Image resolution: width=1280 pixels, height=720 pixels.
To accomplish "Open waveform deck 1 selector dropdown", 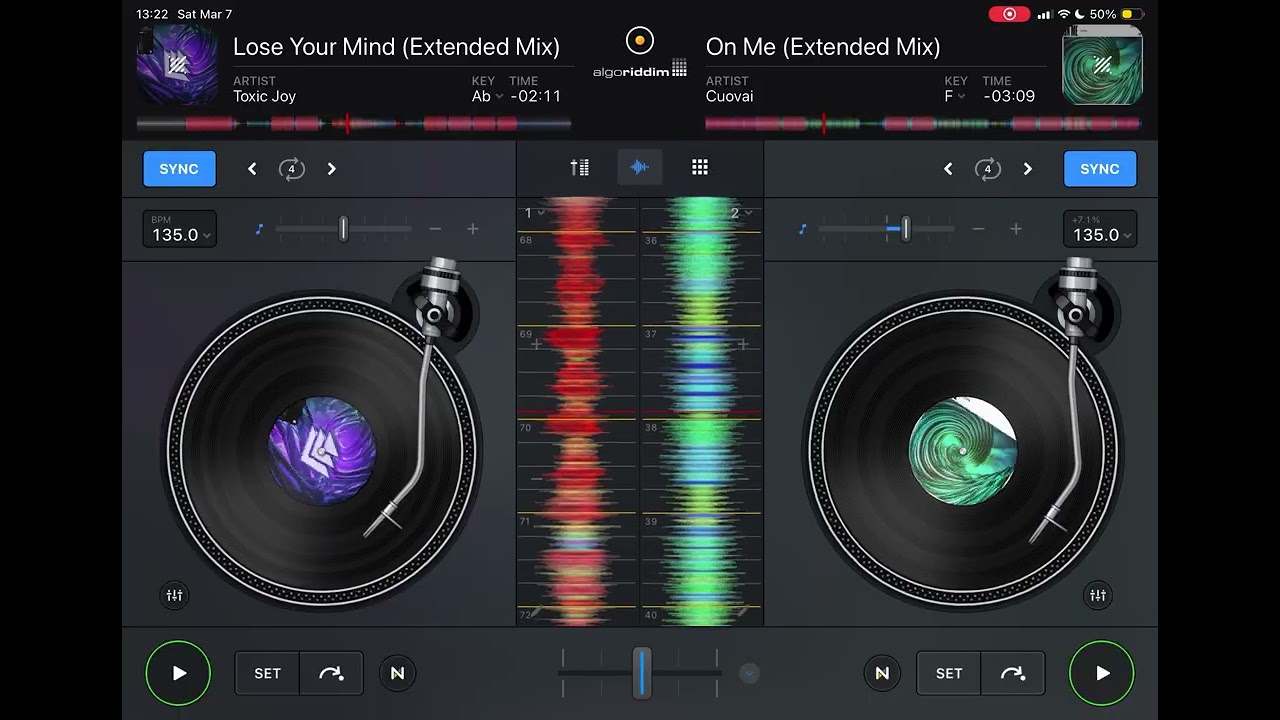I will click(x=535, y=213).
